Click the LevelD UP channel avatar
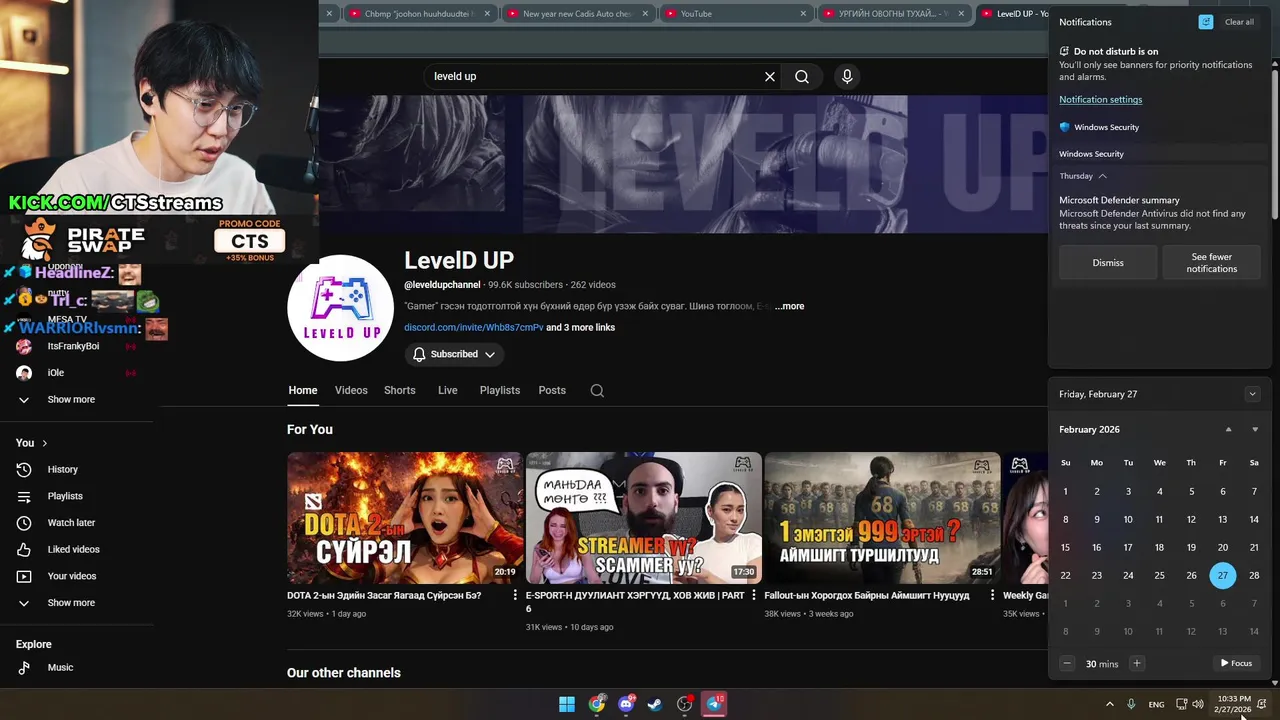This screenshot has height=720, width=1280. pos(340,308)
